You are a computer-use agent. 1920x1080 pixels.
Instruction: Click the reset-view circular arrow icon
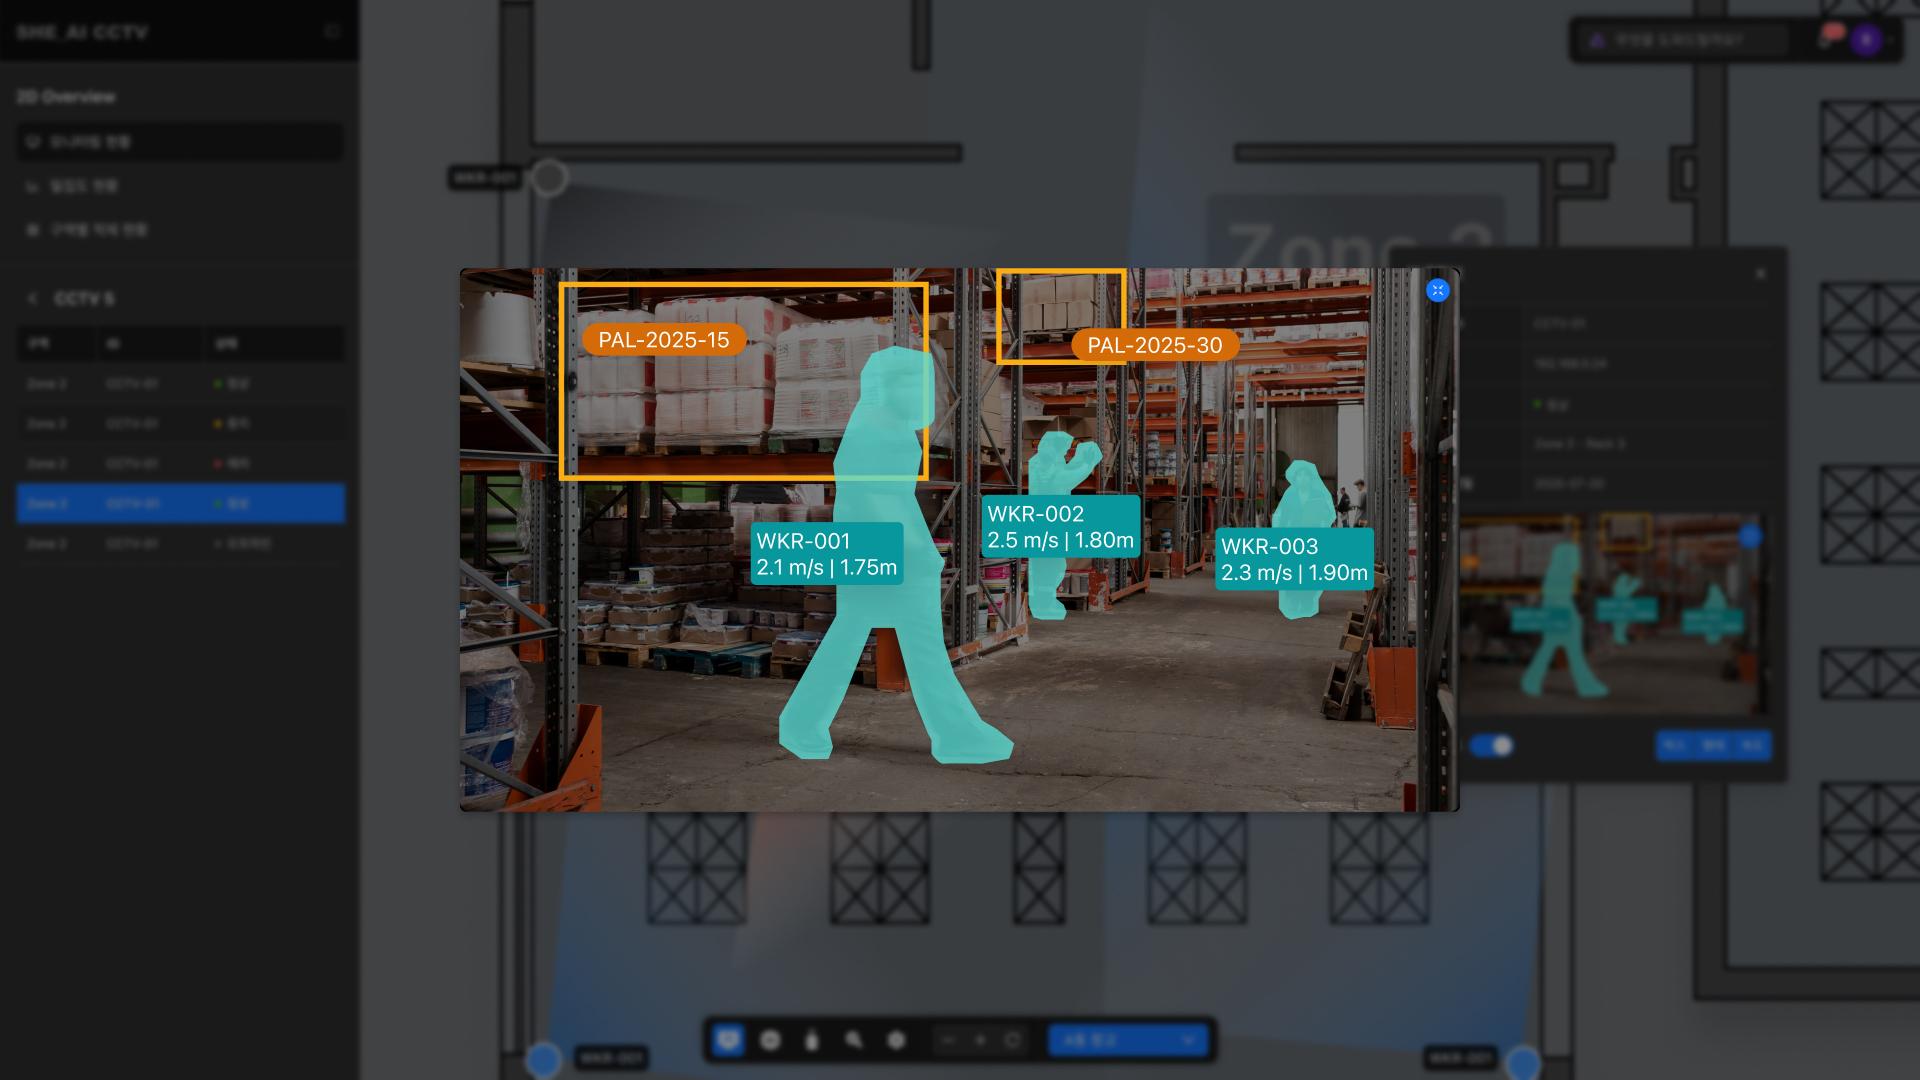[x=1012, y=1040]
